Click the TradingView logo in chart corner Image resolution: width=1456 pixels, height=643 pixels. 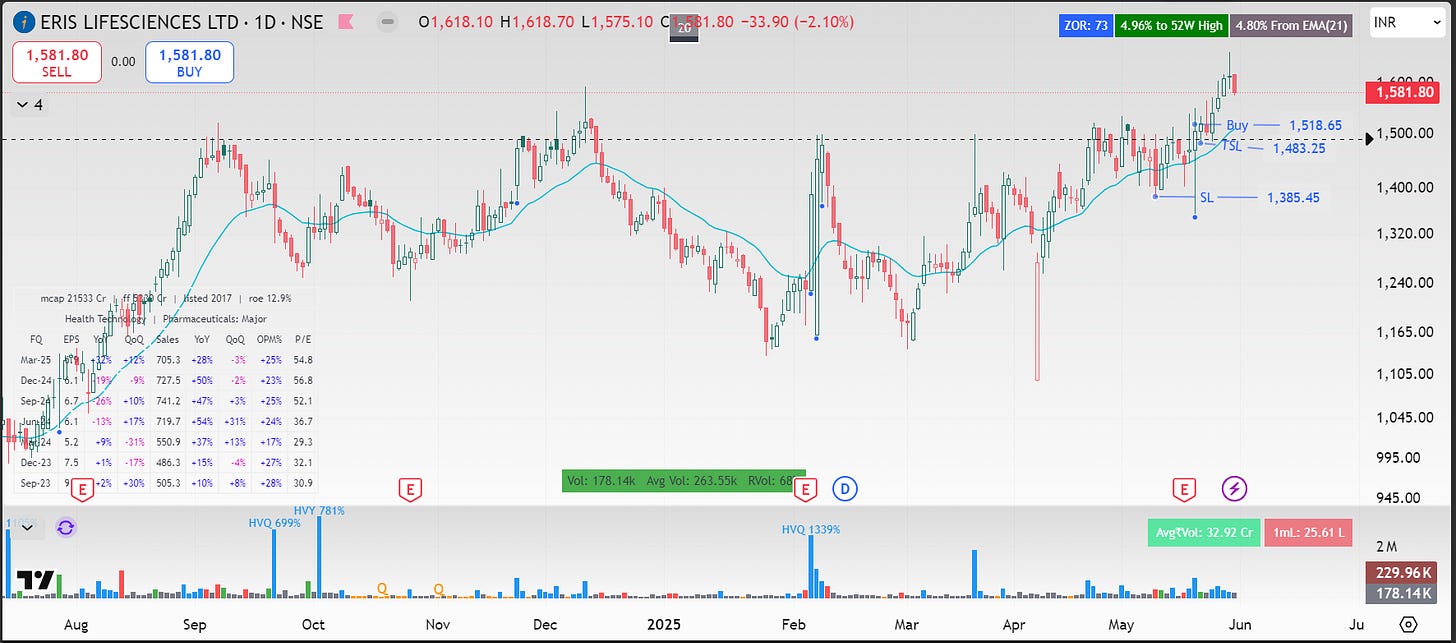(37, 581)
